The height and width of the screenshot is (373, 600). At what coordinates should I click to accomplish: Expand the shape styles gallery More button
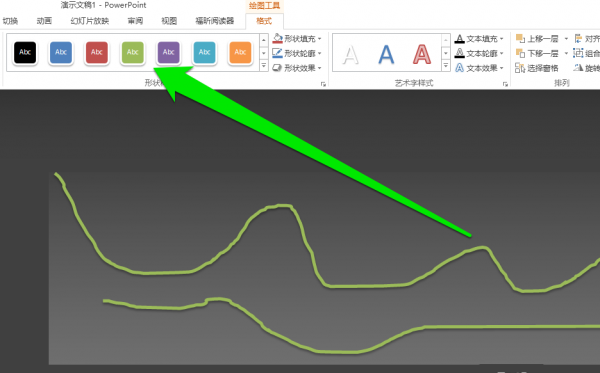(264, 66)
